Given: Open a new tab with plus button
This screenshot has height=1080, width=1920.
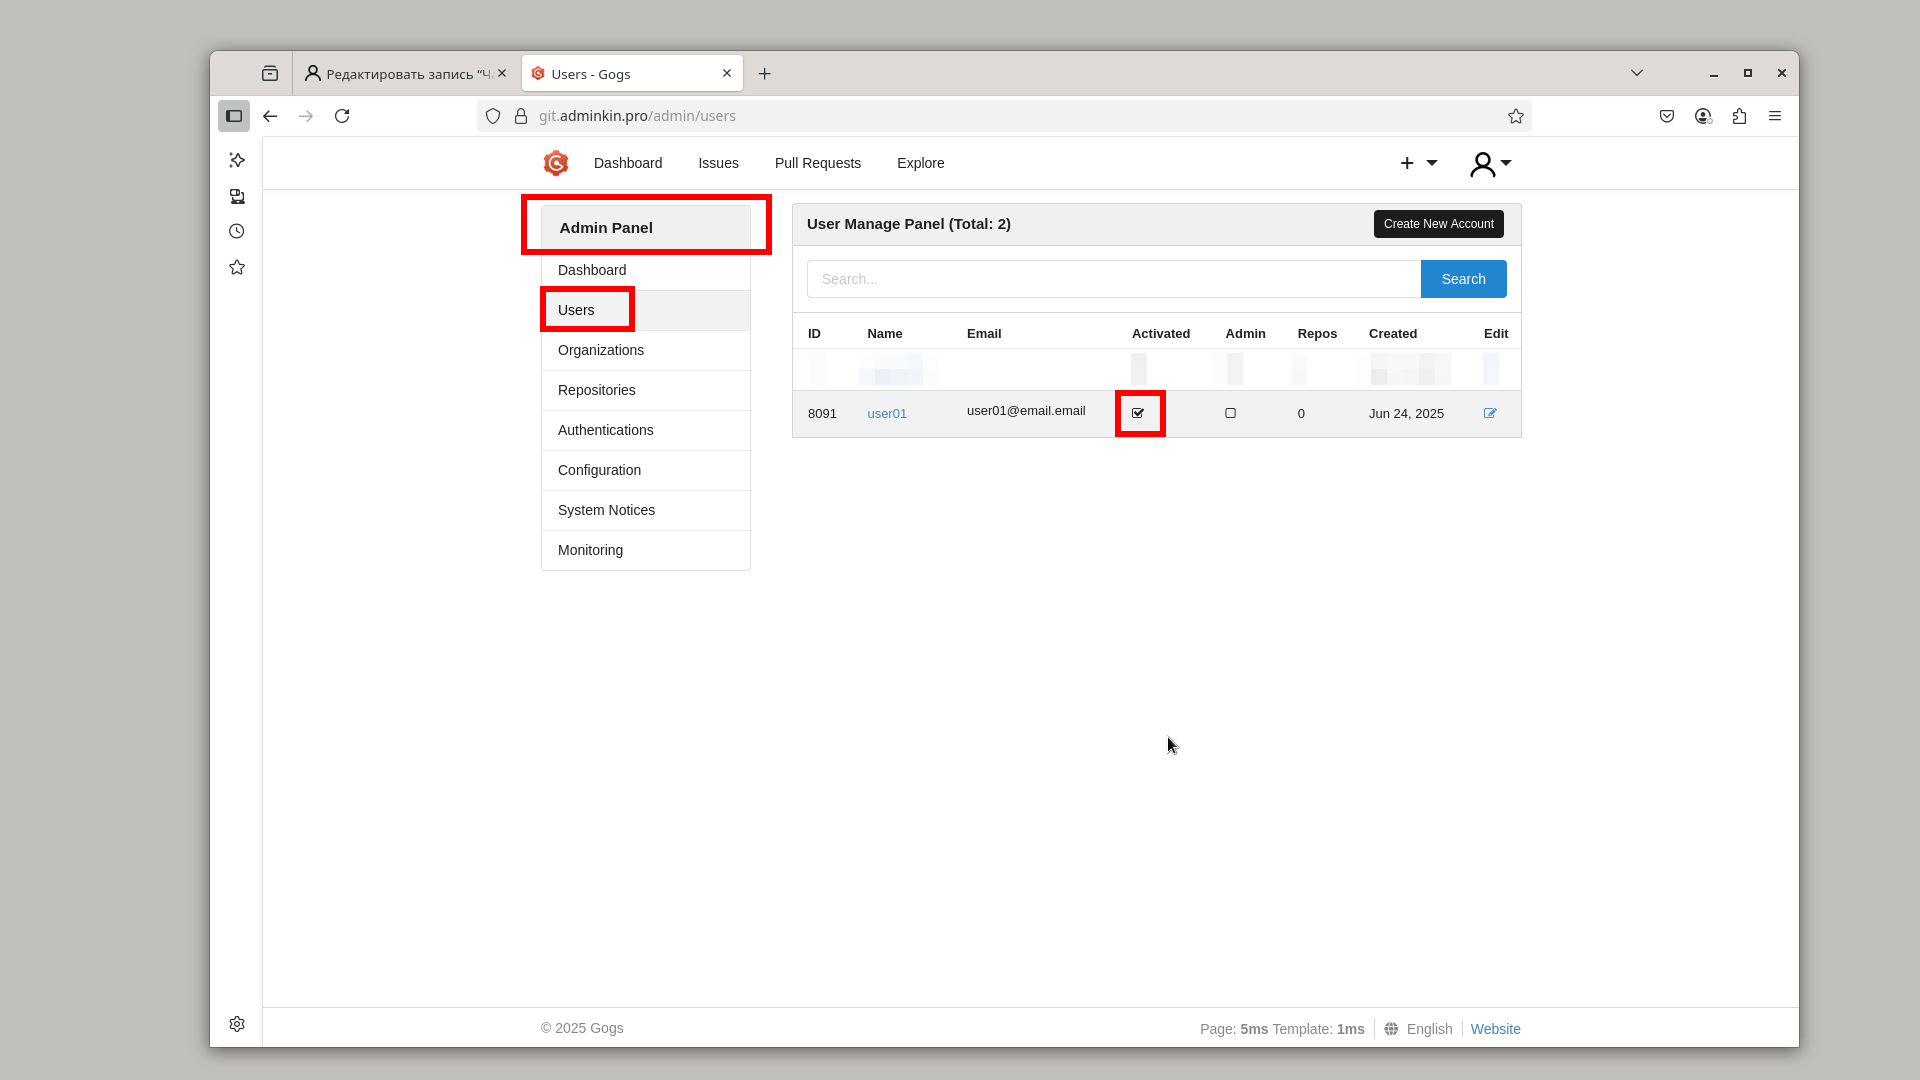Looking at the screenshot, I should pos(765,74).
